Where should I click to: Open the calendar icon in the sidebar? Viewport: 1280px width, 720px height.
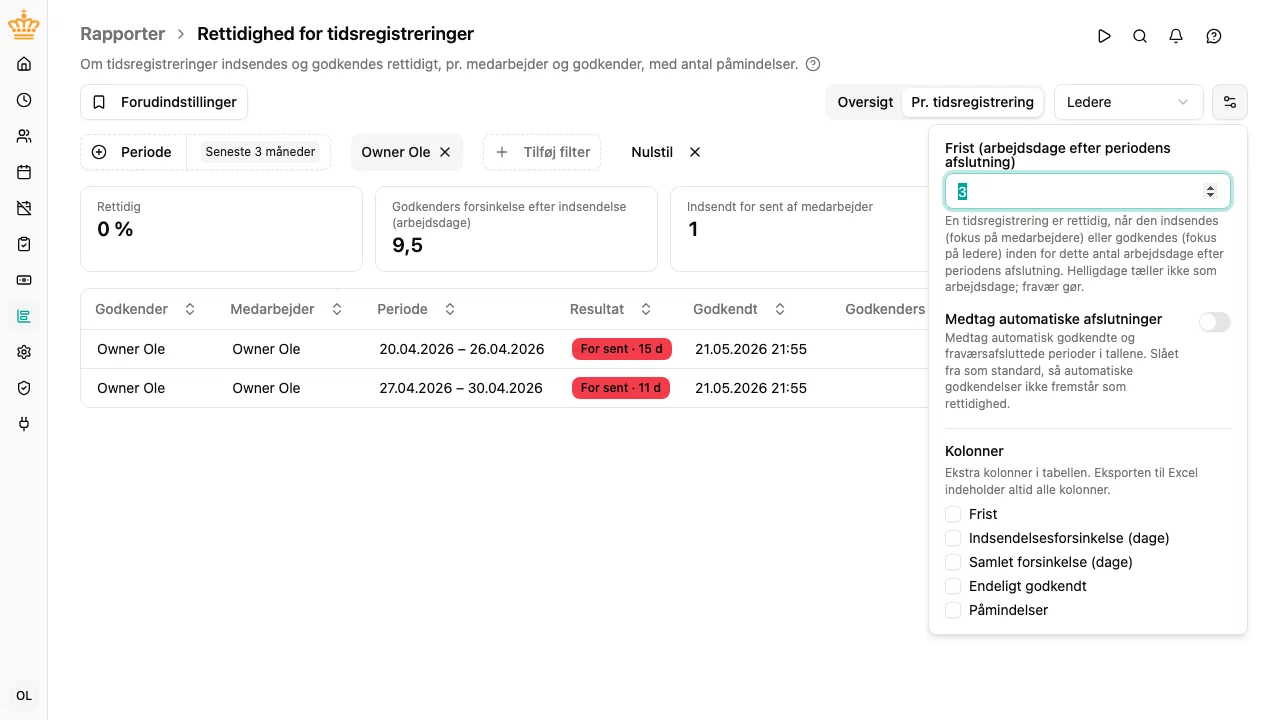24,172
